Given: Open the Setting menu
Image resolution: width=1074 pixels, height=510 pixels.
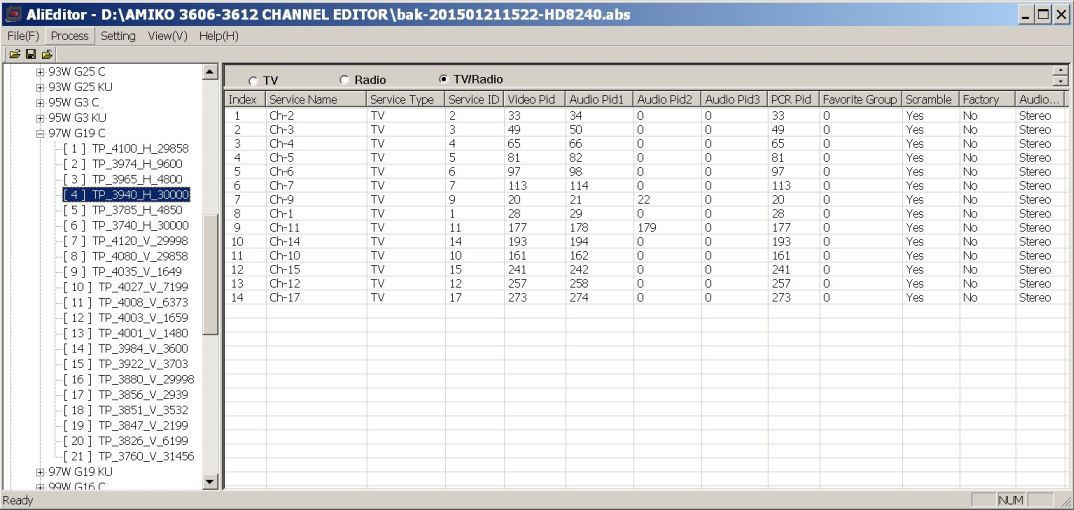Looking at the screenshot, I should pyautogui.click(x=118, y=36).
